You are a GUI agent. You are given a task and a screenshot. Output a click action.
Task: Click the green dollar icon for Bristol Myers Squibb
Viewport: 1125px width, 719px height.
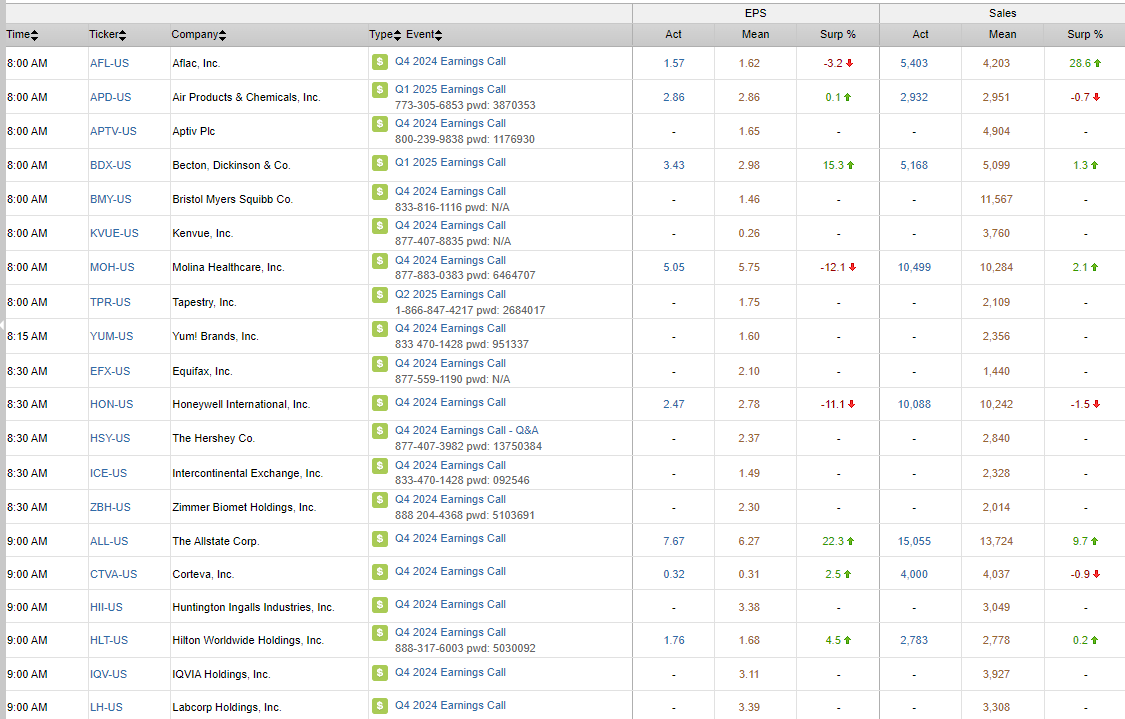pos(380,192)
